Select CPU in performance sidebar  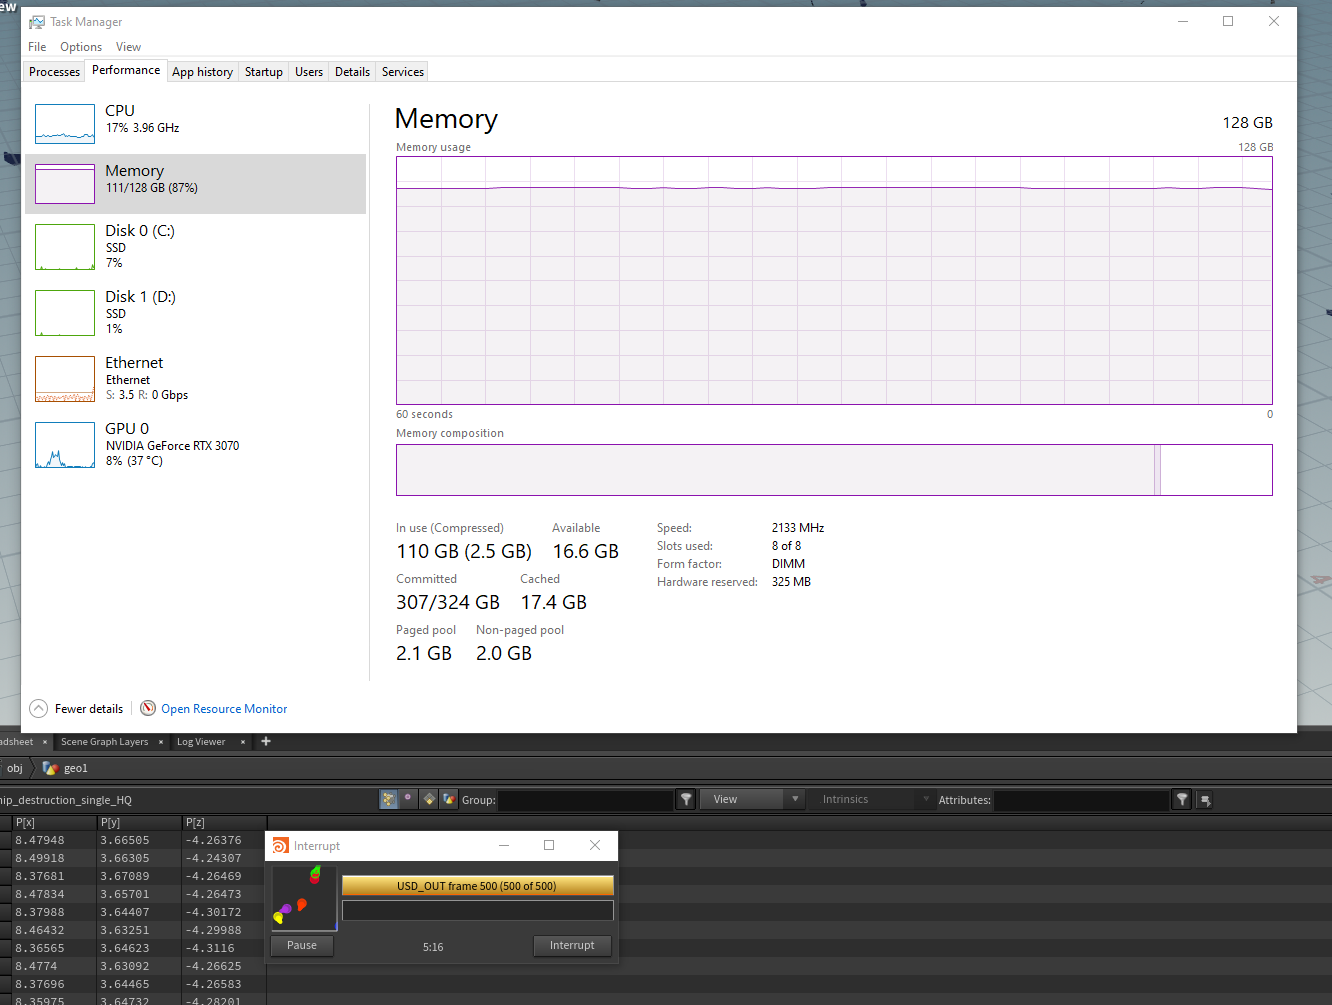[x=195, y=123]
